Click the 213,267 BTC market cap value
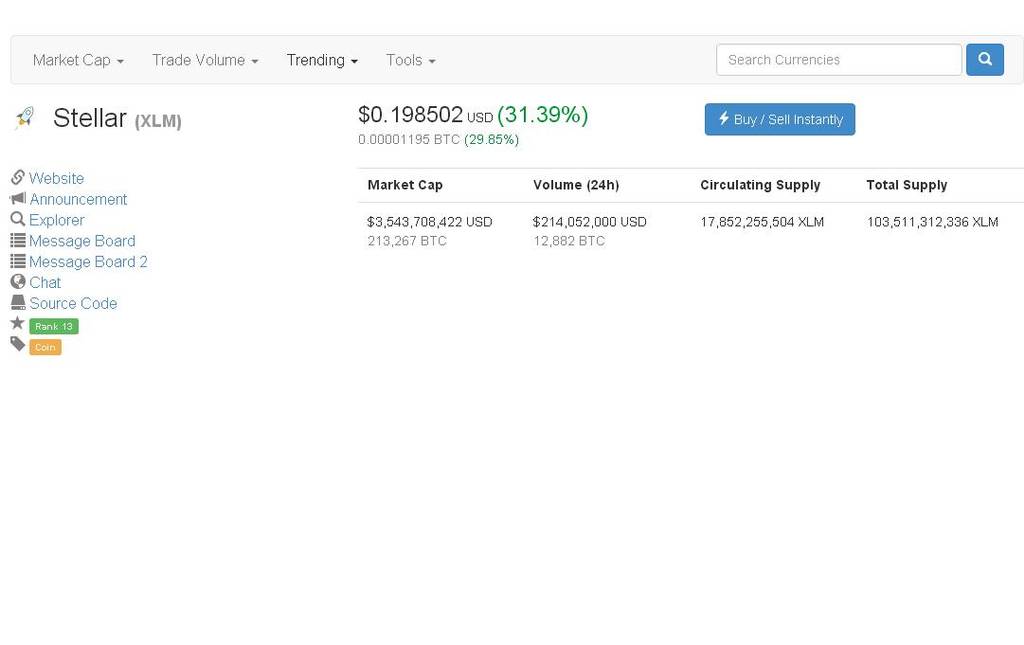This screenshot has width=1024, height=645. [407, 241]
